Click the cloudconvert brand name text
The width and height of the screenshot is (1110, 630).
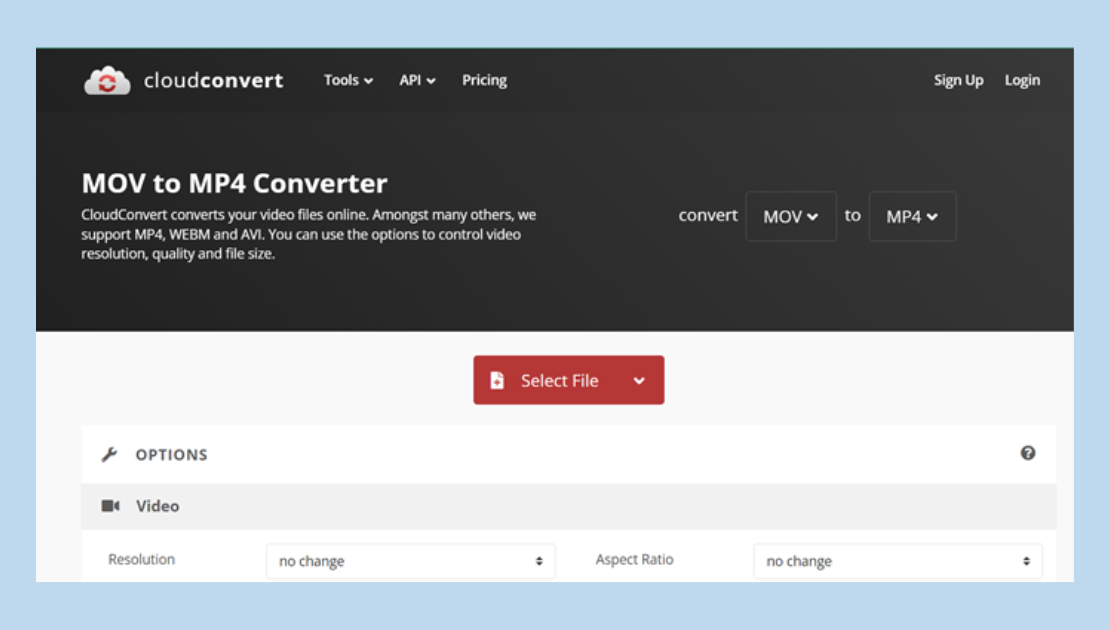213,81
